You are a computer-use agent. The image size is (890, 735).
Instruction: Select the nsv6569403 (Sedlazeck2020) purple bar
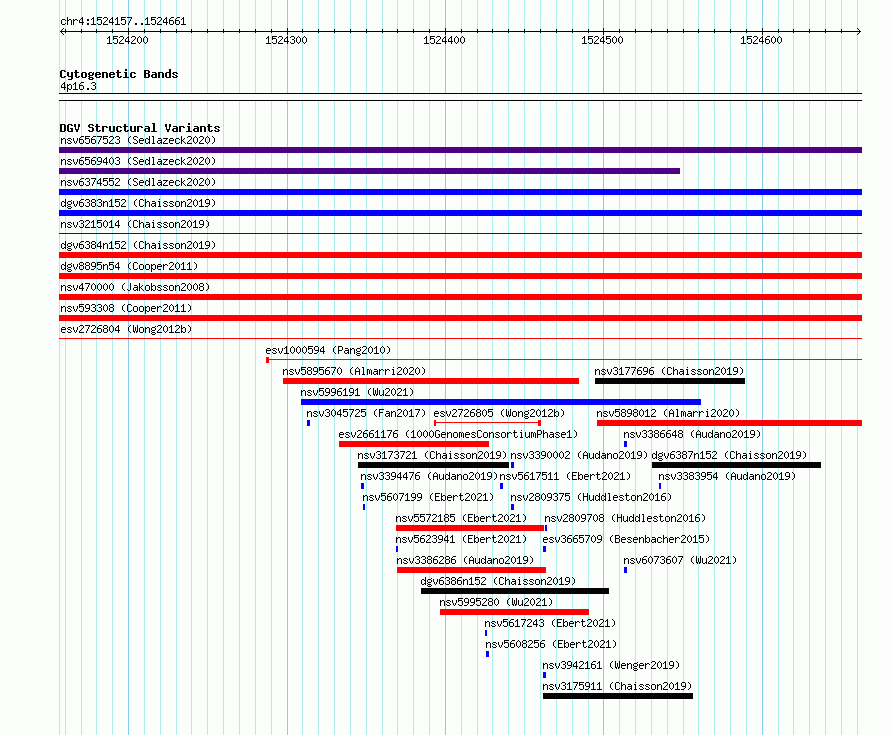tap(370, 171)
